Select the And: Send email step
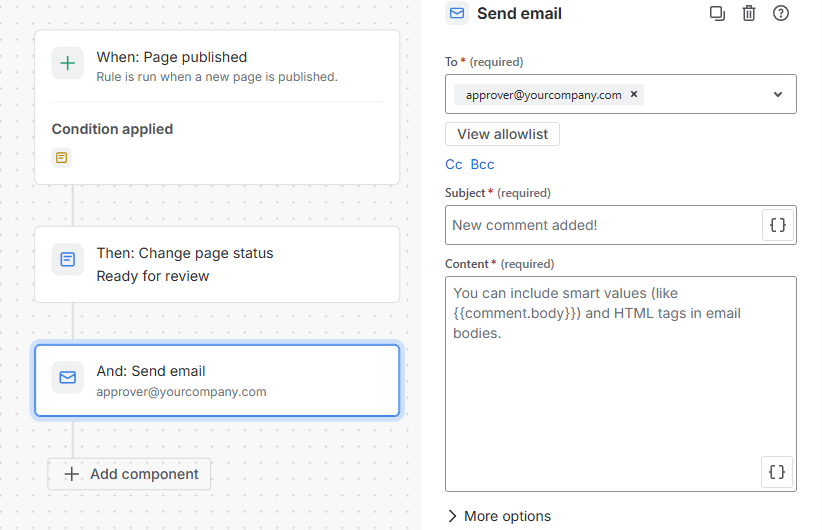The height and width of the screenshot is (530, 822). (x=217, y=380)
